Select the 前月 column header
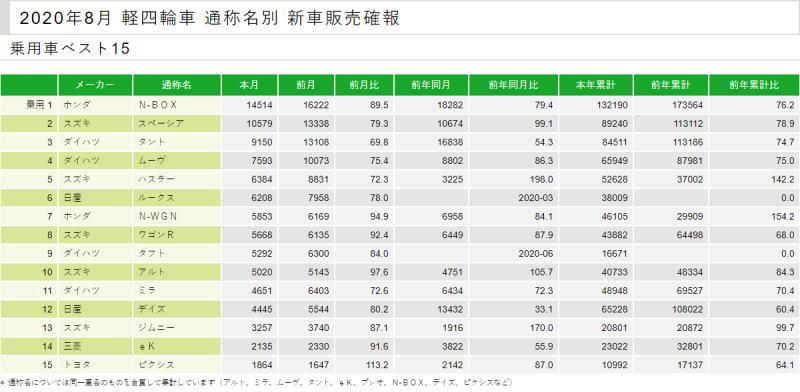 [306, 85]
